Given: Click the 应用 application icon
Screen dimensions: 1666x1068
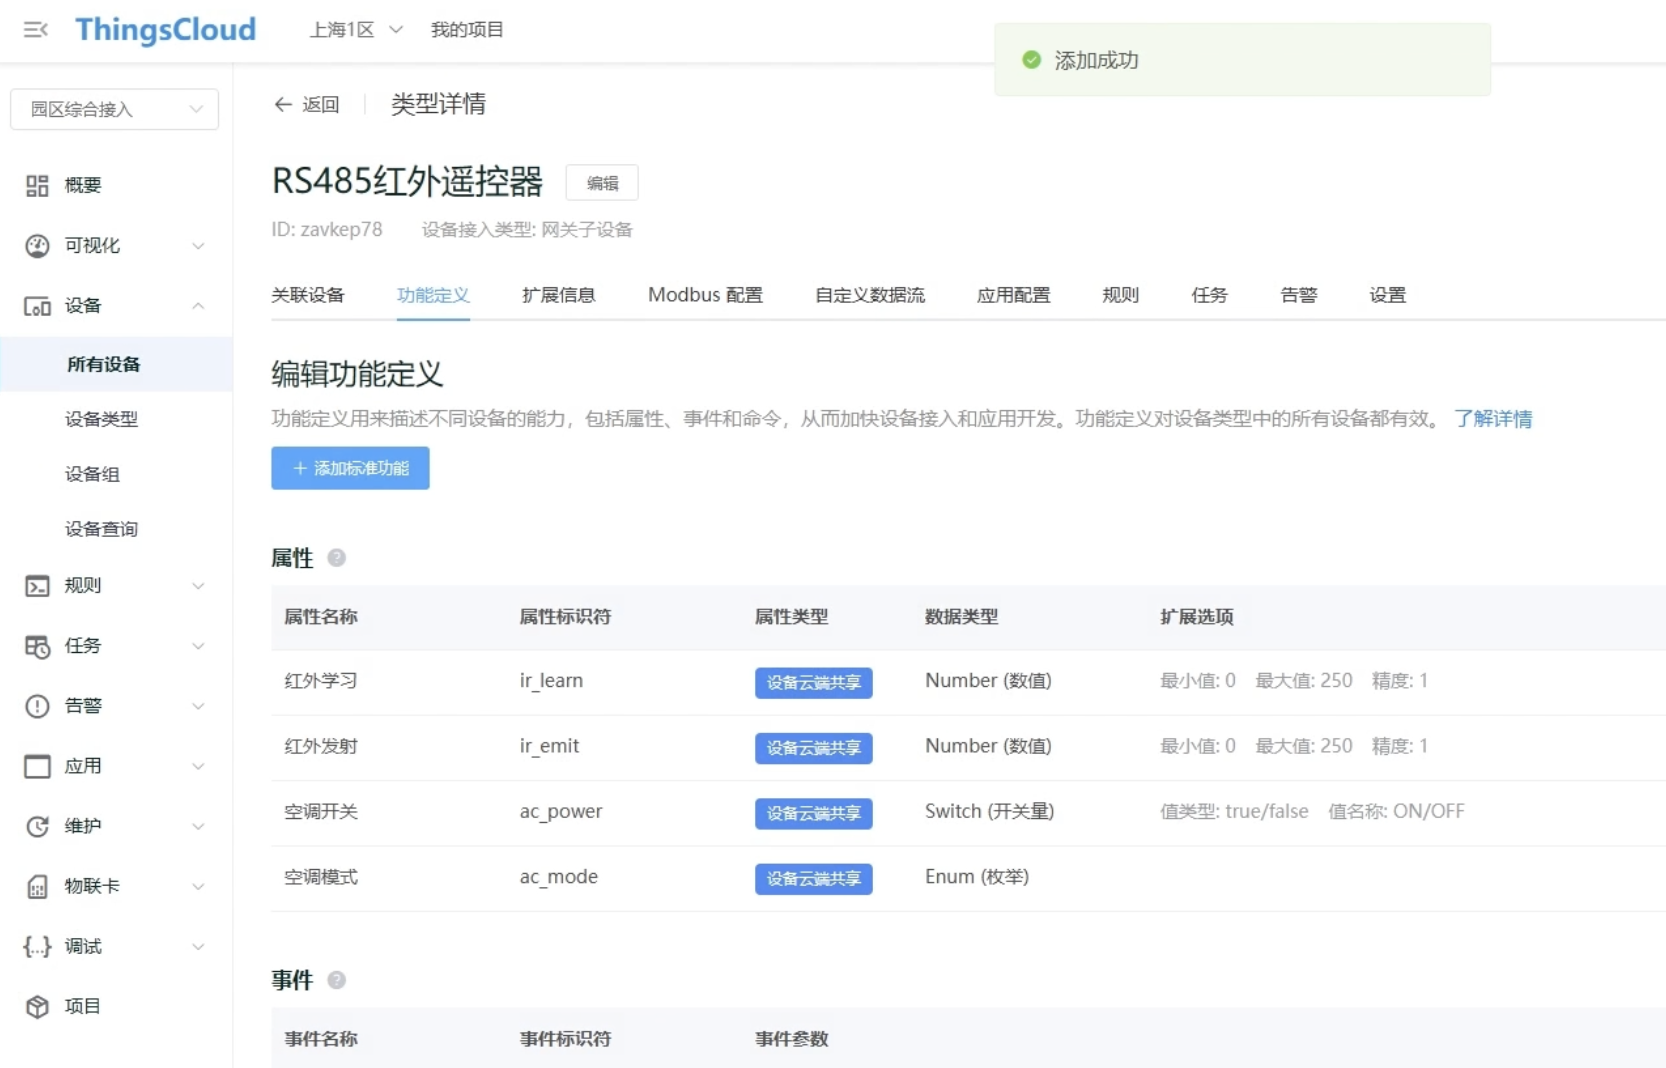Looking at the screenshot, I should coord(37,766).
